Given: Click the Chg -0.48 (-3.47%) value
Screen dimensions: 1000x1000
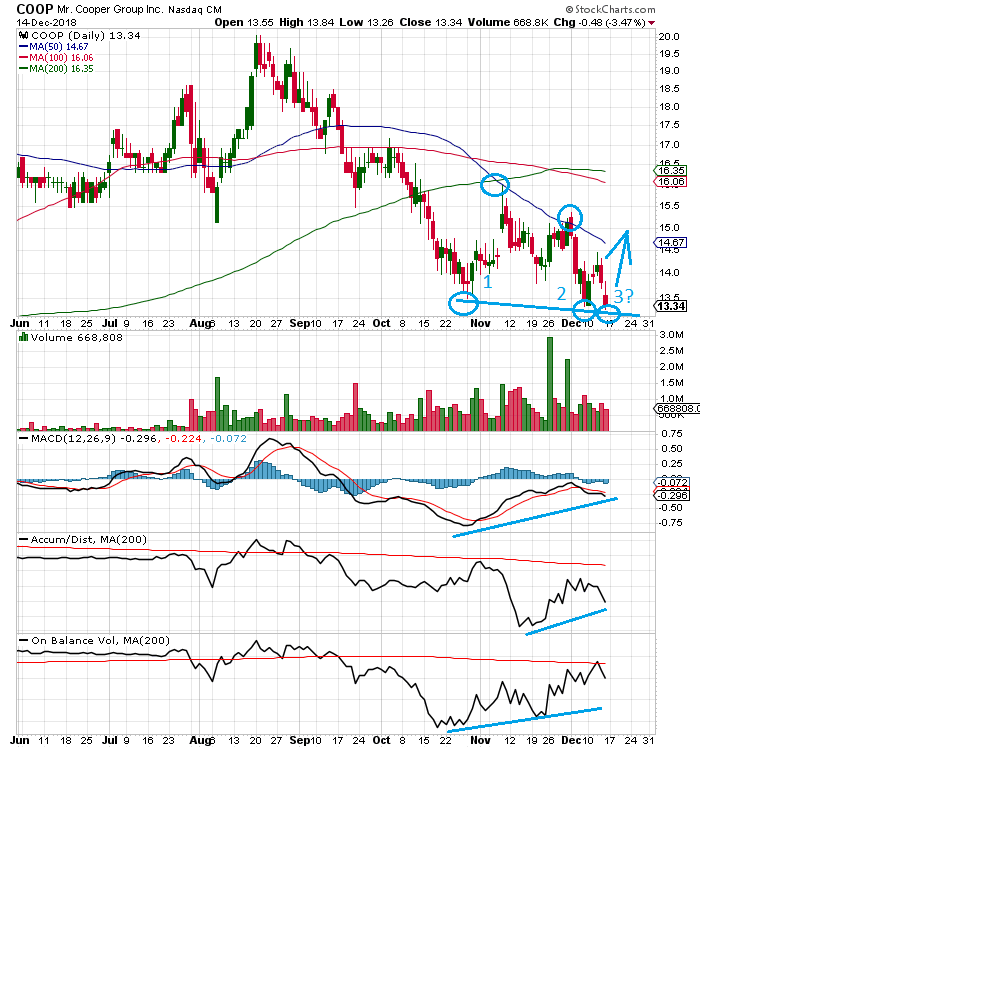Looking at the screenshot, I should click(599, 22).
